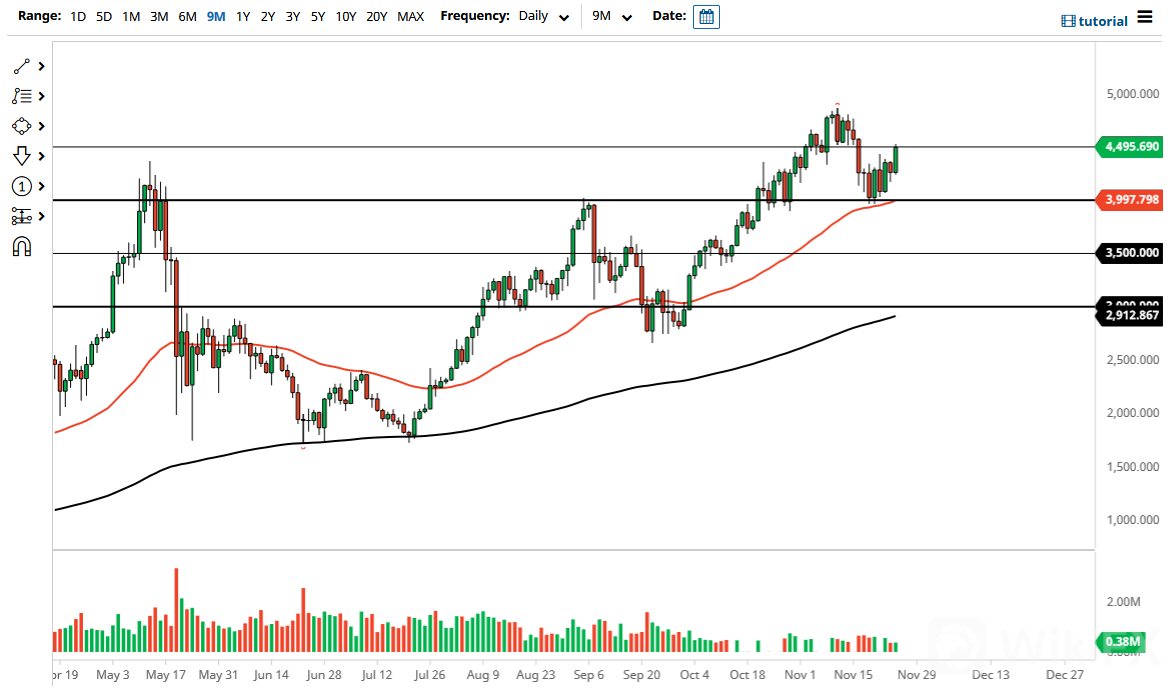The image size is (1172, 696).
Task: Expand the line tool submenu arrow
Action: point(42,66)
